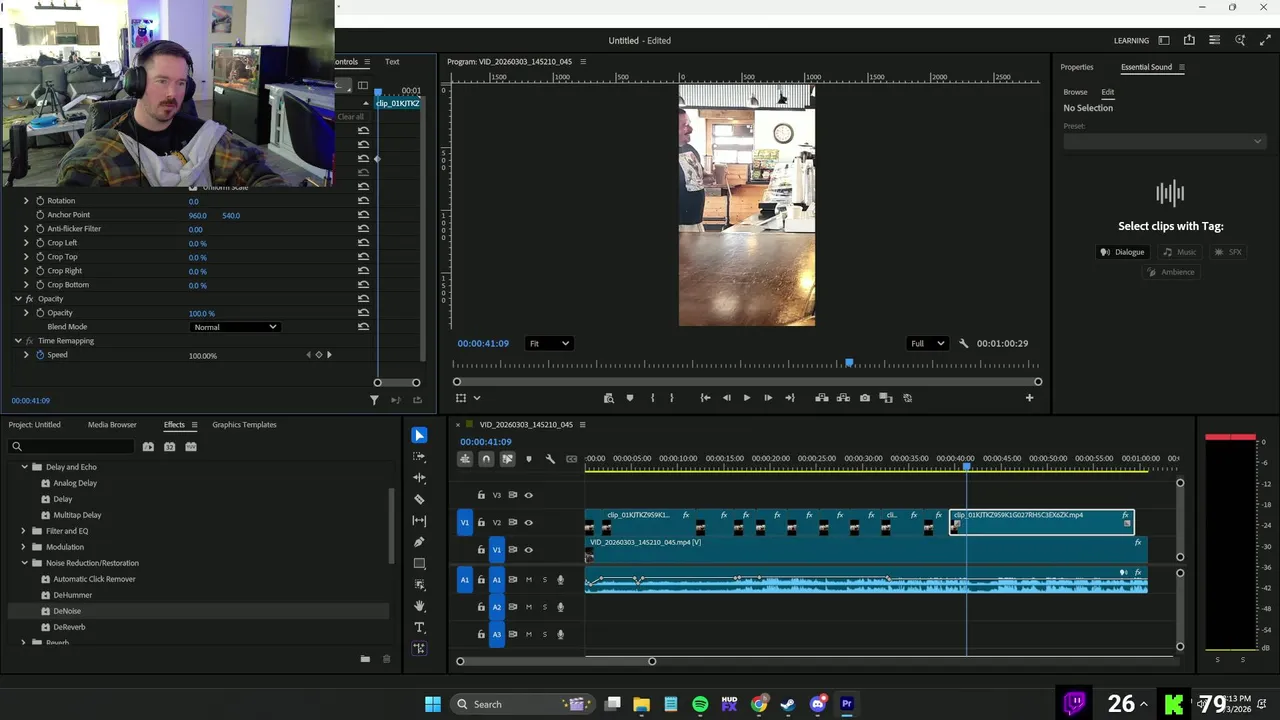This screenshot has width=1280, height=720.
Task: Toggle lock on track V2
Action: pyautogui.click(x=481, y=523)
